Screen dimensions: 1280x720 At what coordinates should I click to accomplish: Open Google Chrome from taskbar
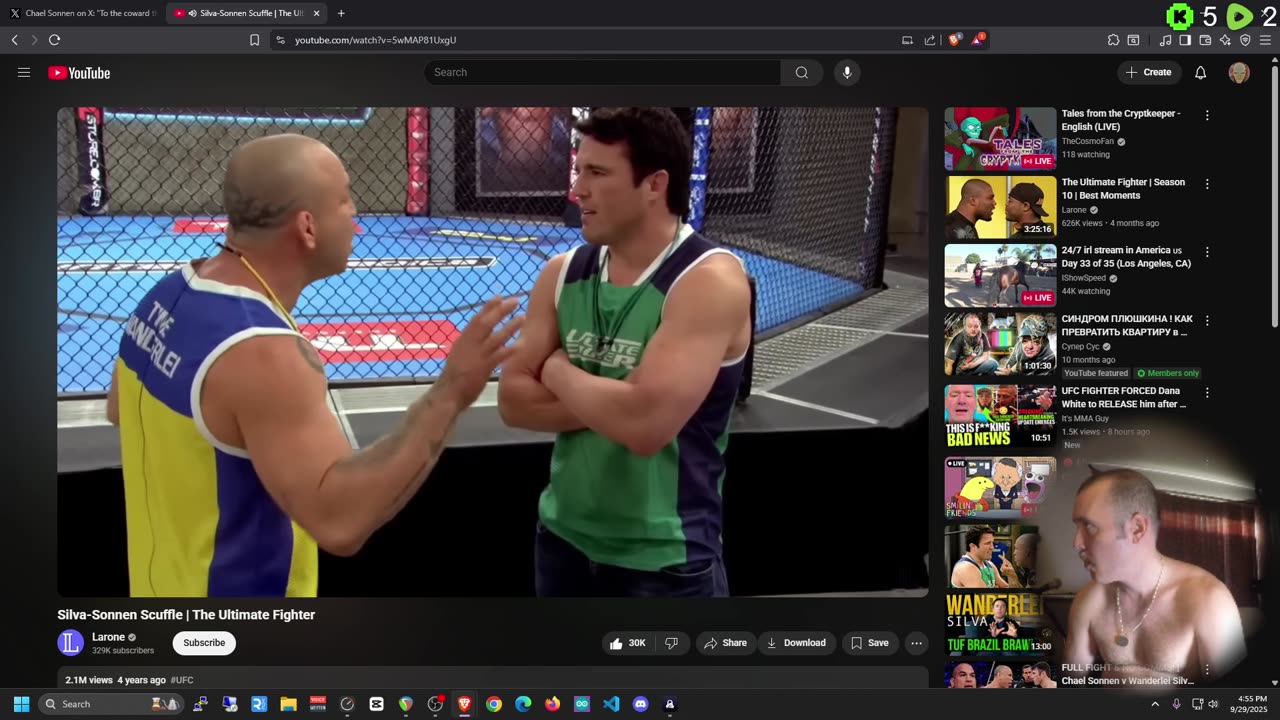494,704
